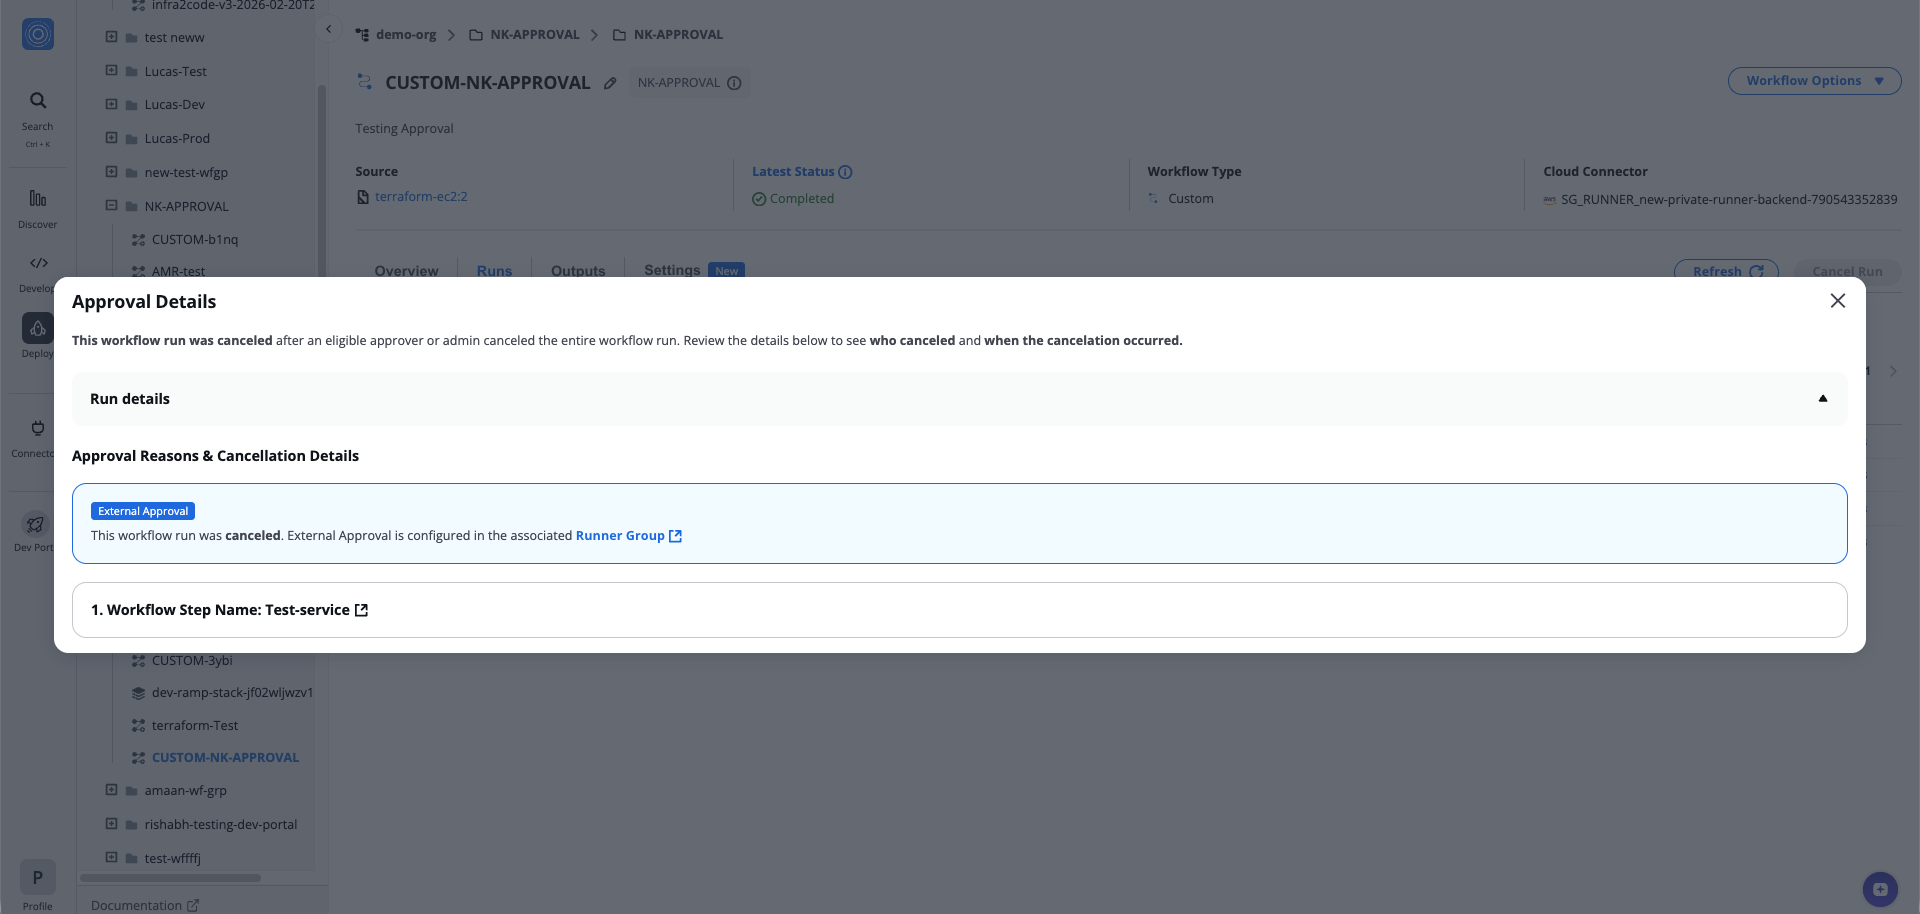Click the edit pencil next to CUSTOM-NK-APPROVAL

click(611, 83)
